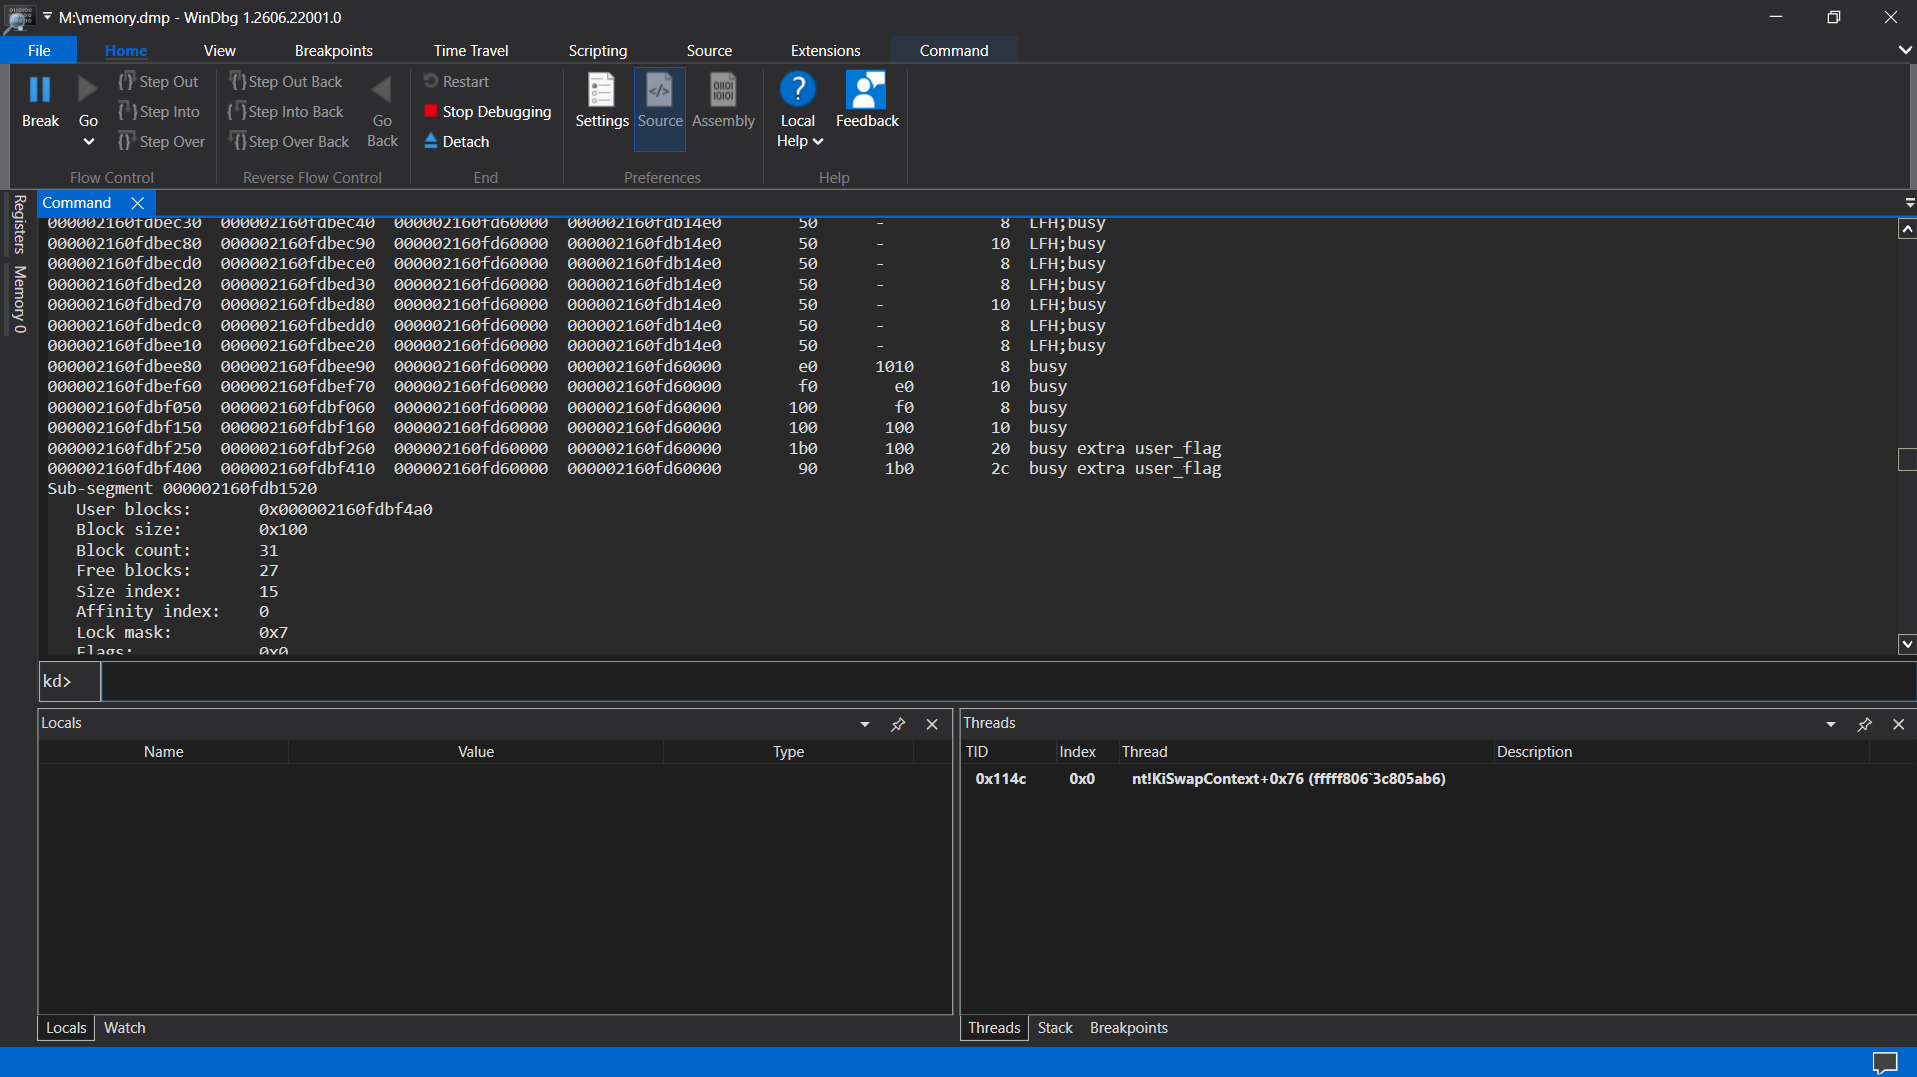Close the Command window tab
The width and height of the screenshot is (1917, 1077).
tap(138, 203)
